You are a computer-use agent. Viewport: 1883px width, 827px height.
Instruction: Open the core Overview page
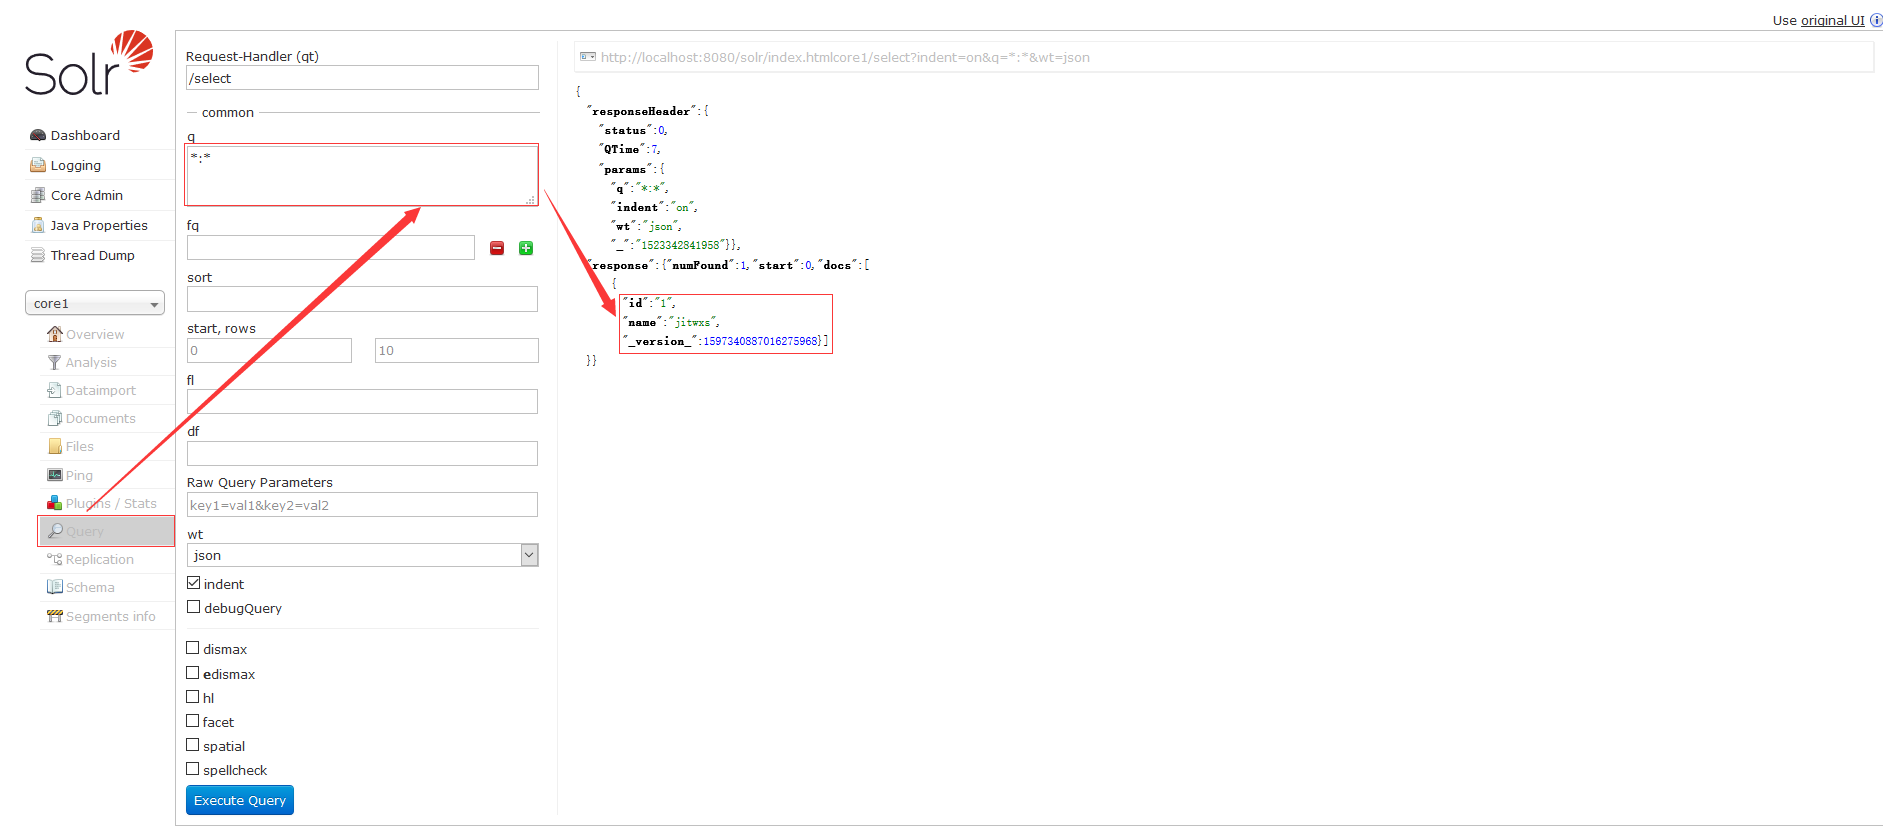(x=95, y=334)
